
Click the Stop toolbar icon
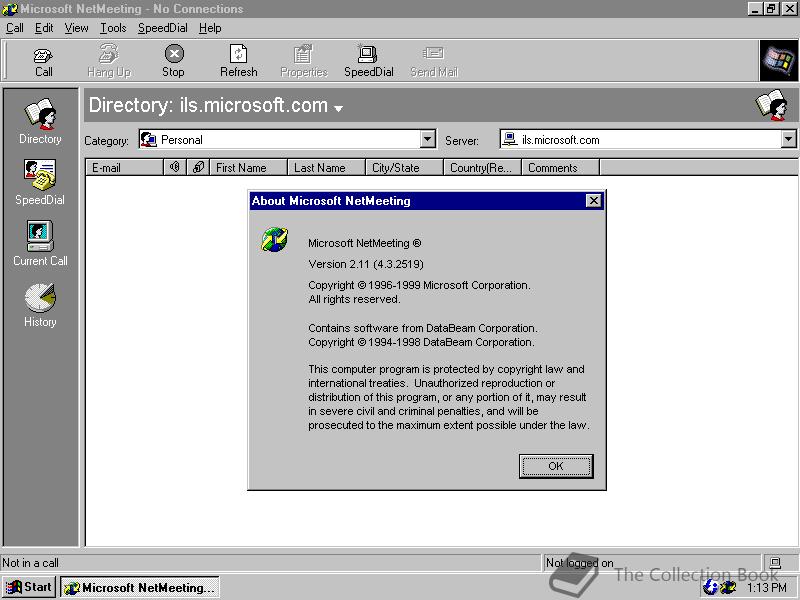click(x=174, y=61)
